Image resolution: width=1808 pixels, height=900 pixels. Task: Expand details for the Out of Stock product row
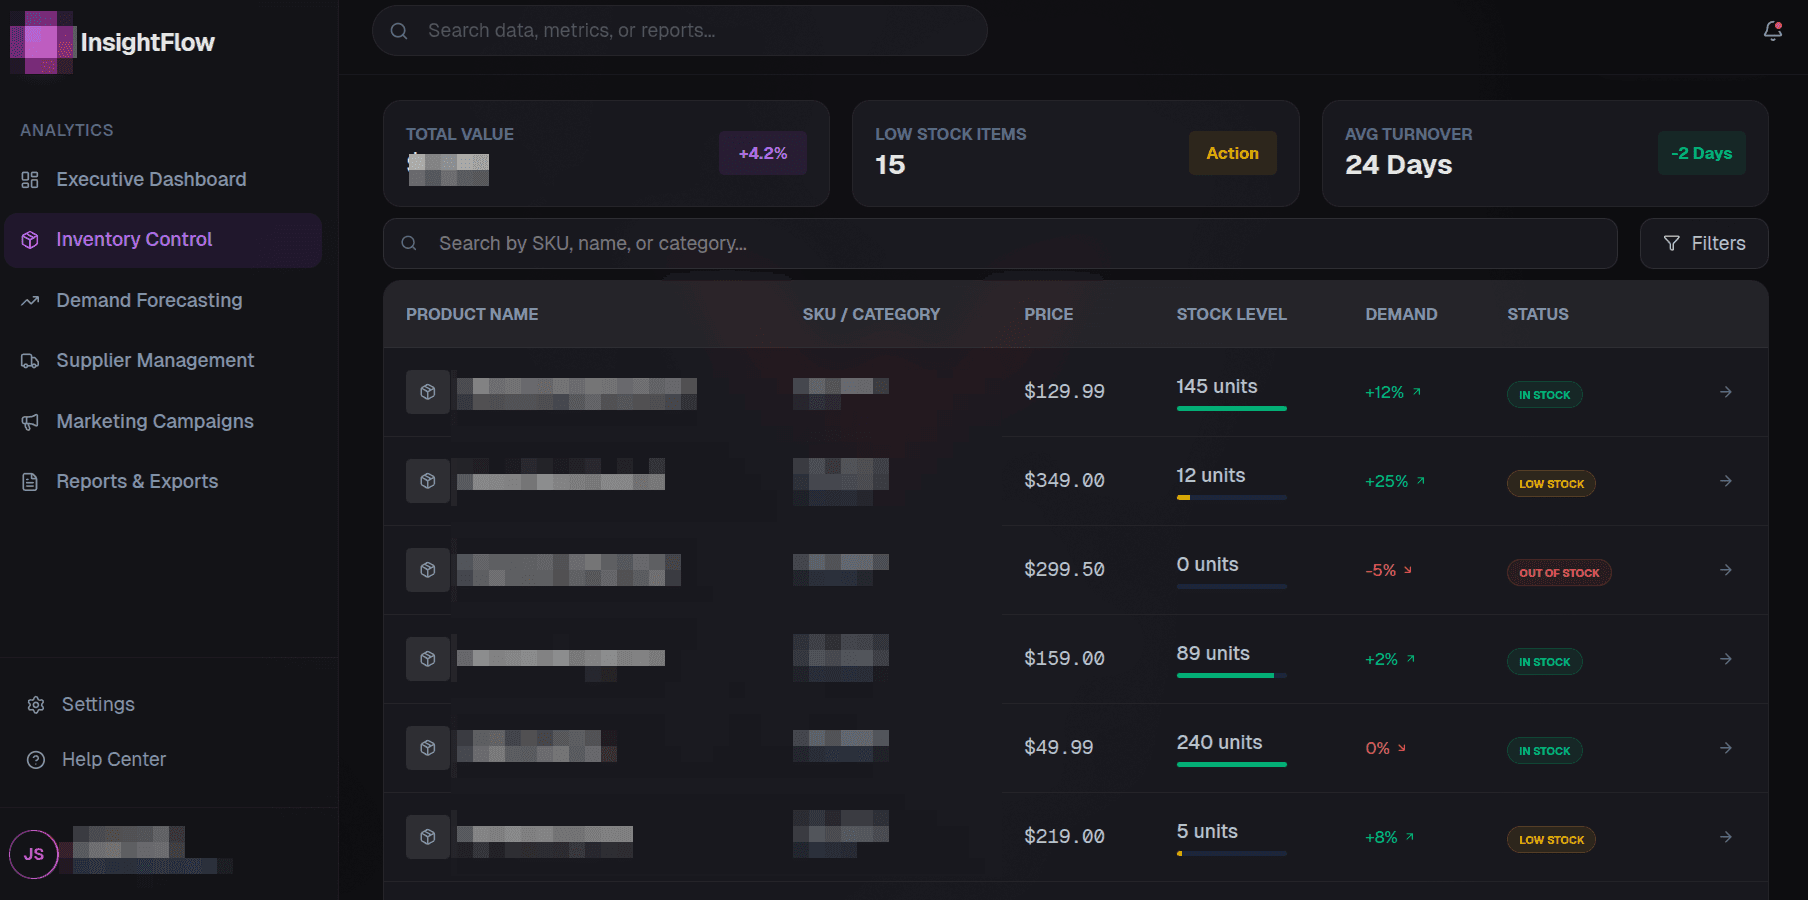[x=1725, y=570]
